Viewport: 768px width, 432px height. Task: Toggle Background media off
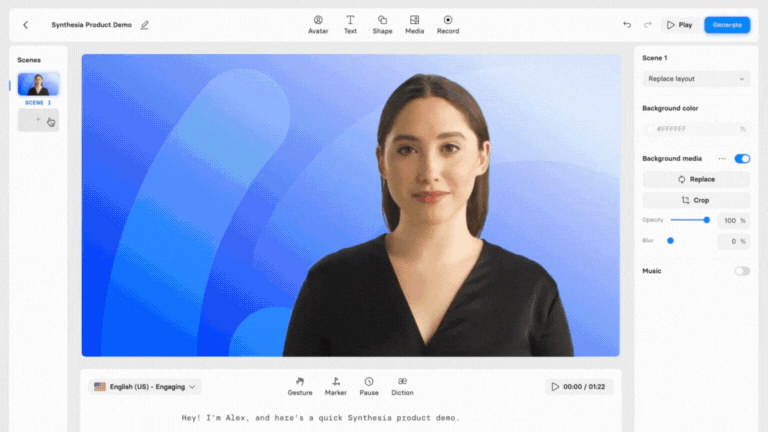(x=742, y=159)
